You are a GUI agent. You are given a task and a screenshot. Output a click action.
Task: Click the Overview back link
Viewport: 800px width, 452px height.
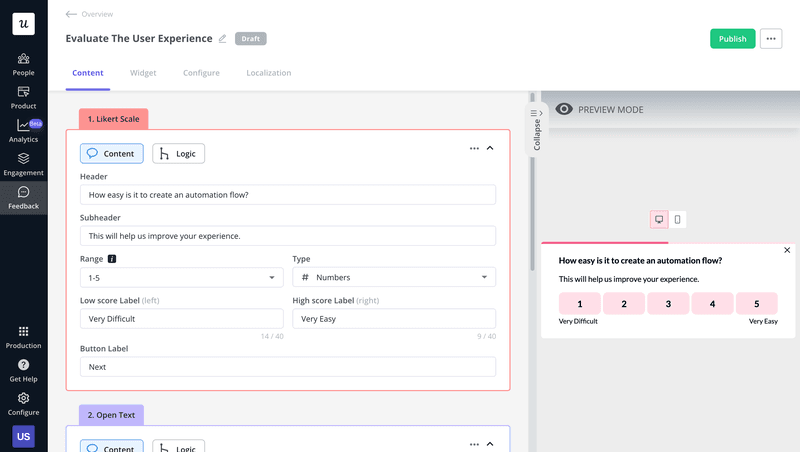click(x=97, y=14)
